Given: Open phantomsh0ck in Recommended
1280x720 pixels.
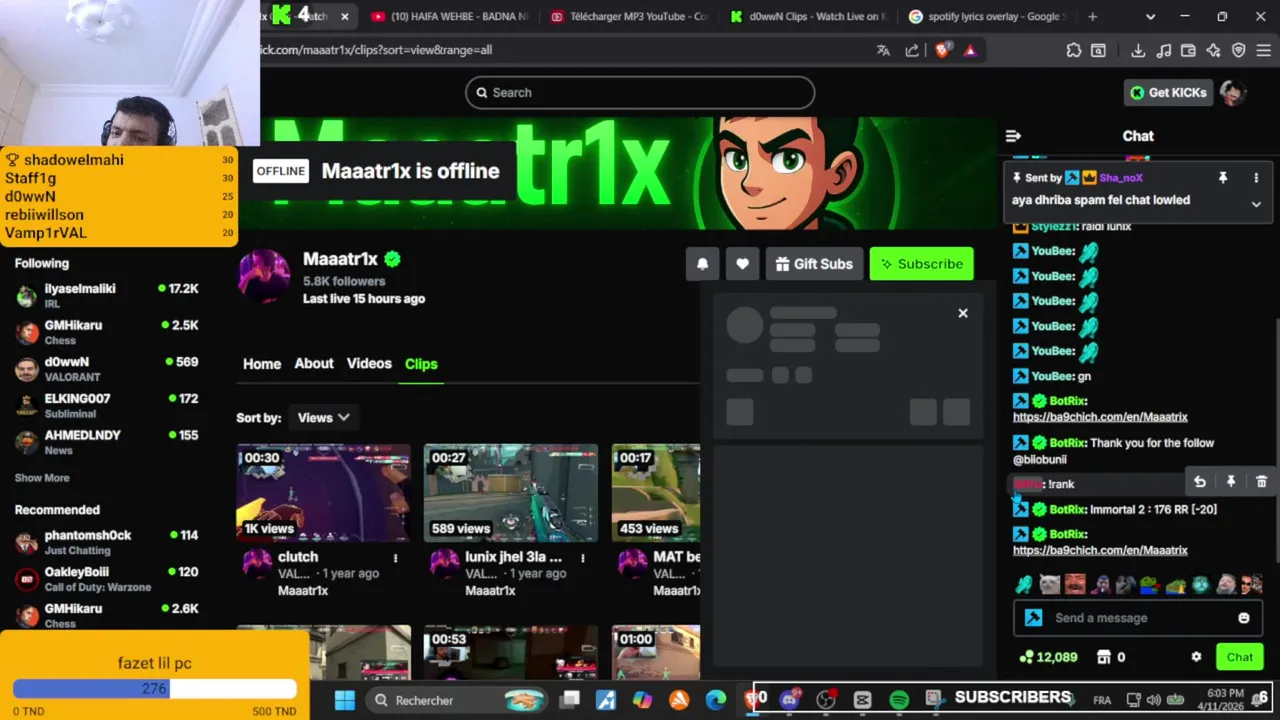Looking at the screenshot, I should [x=106, y=542].
